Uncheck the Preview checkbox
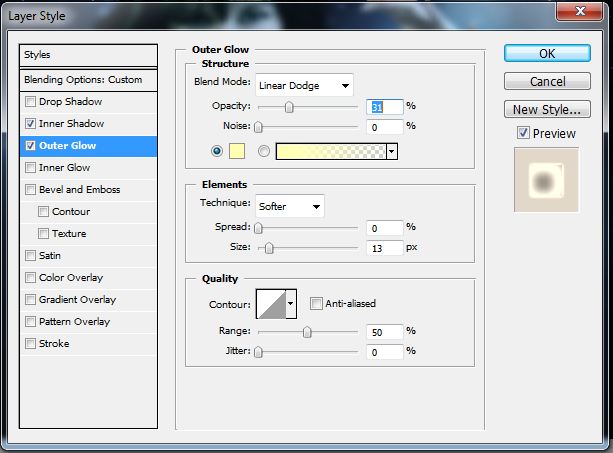The height and width of the screenshot is (453, 613). pyautogui.click(x=523, y=133)
